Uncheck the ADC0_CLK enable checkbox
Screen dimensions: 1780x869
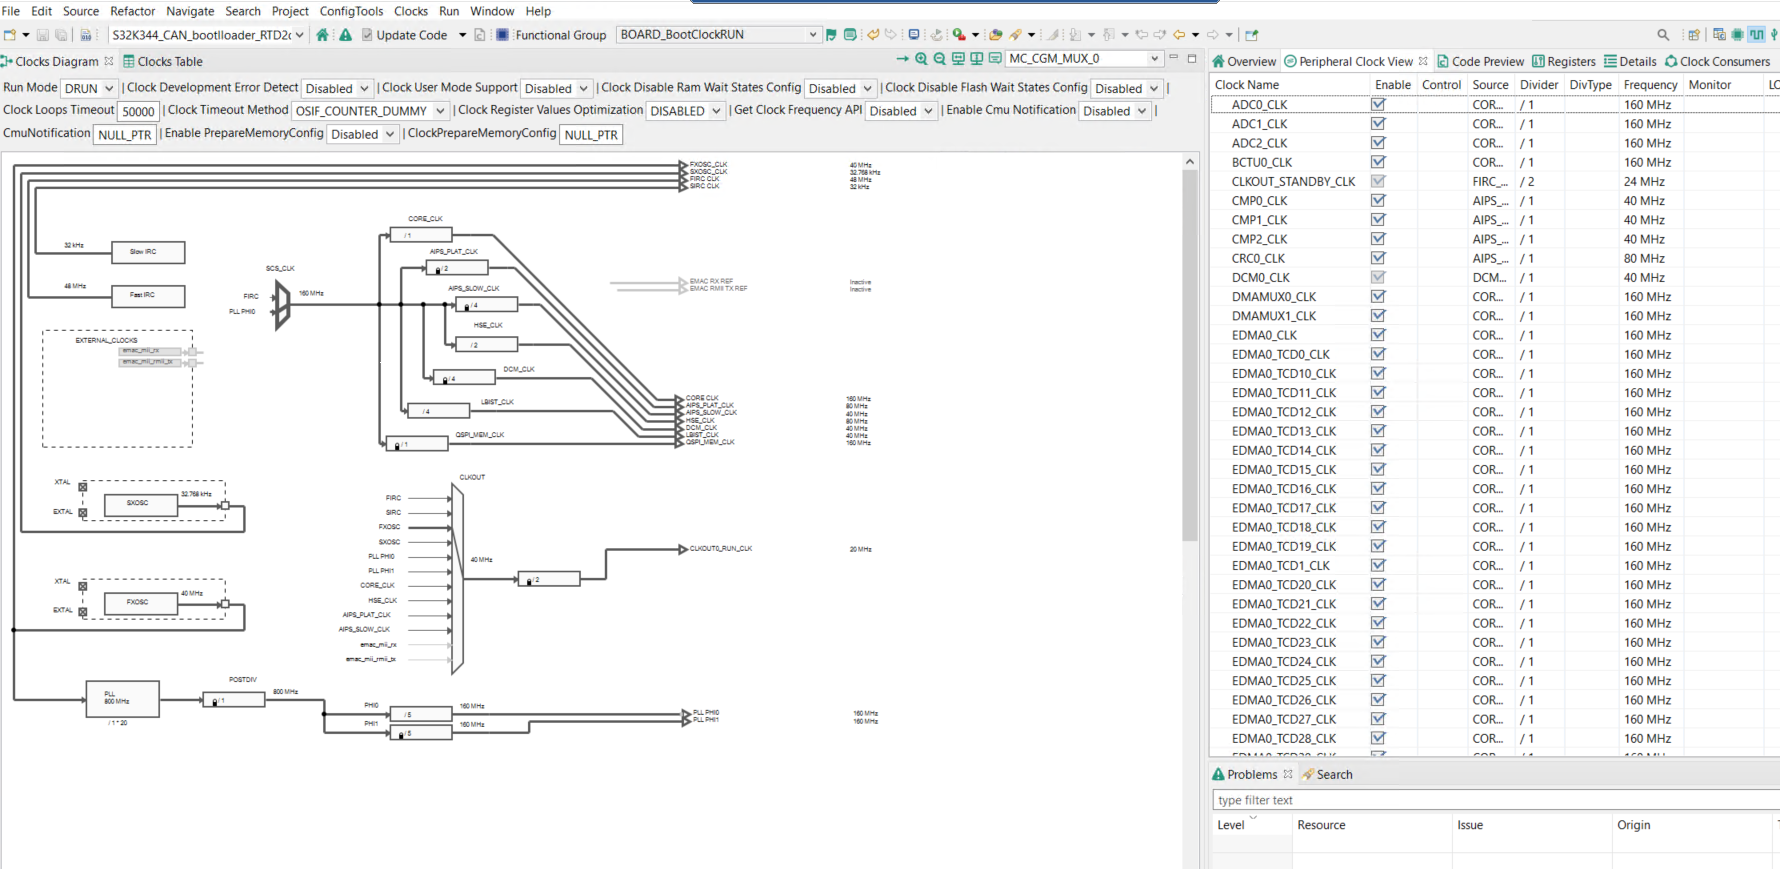1378,104
